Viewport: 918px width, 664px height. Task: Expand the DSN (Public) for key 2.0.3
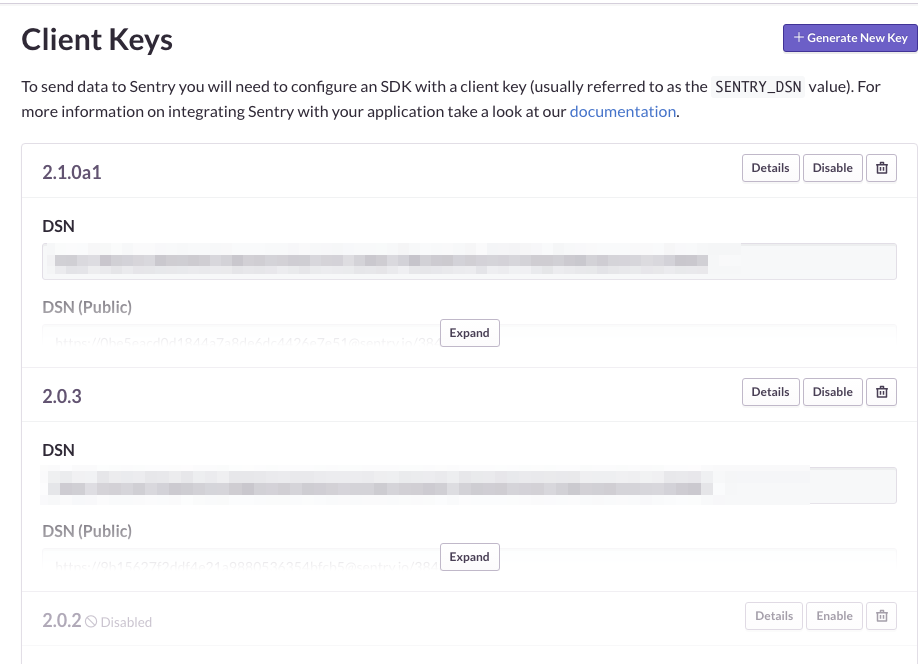click(x=469, y=556)
